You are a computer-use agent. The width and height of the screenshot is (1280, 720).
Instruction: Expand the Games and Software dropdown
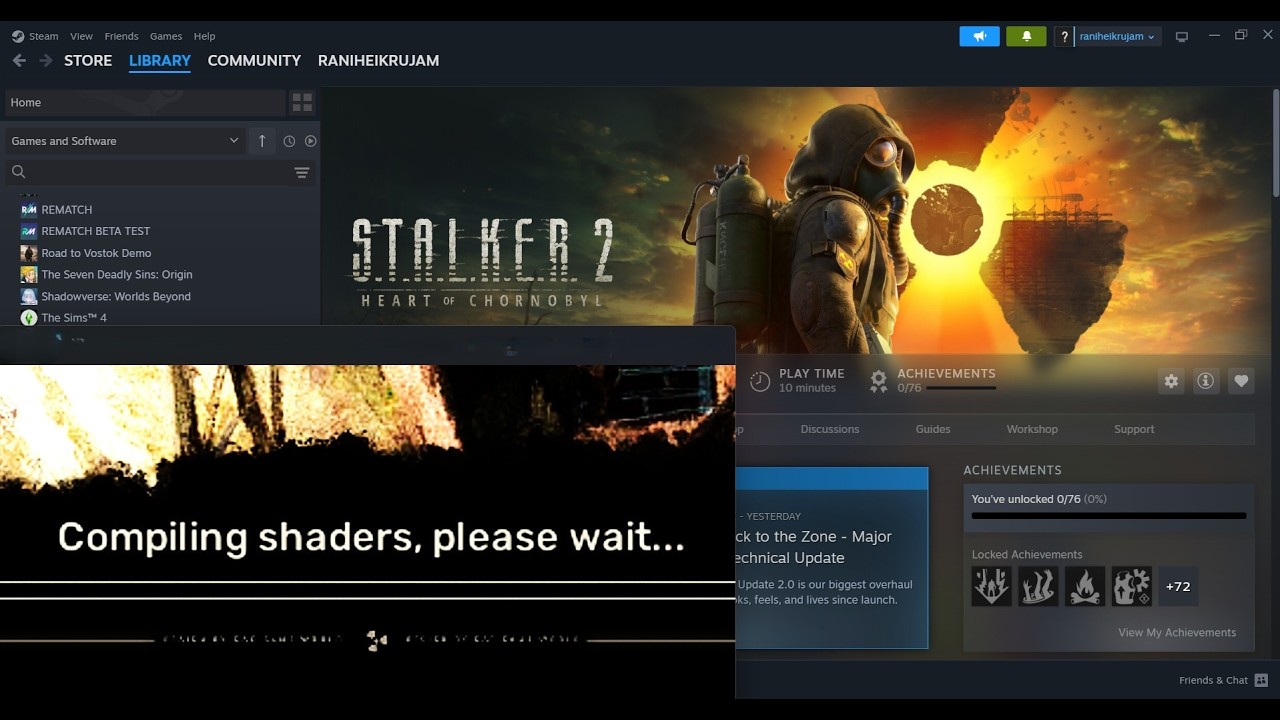125,141
